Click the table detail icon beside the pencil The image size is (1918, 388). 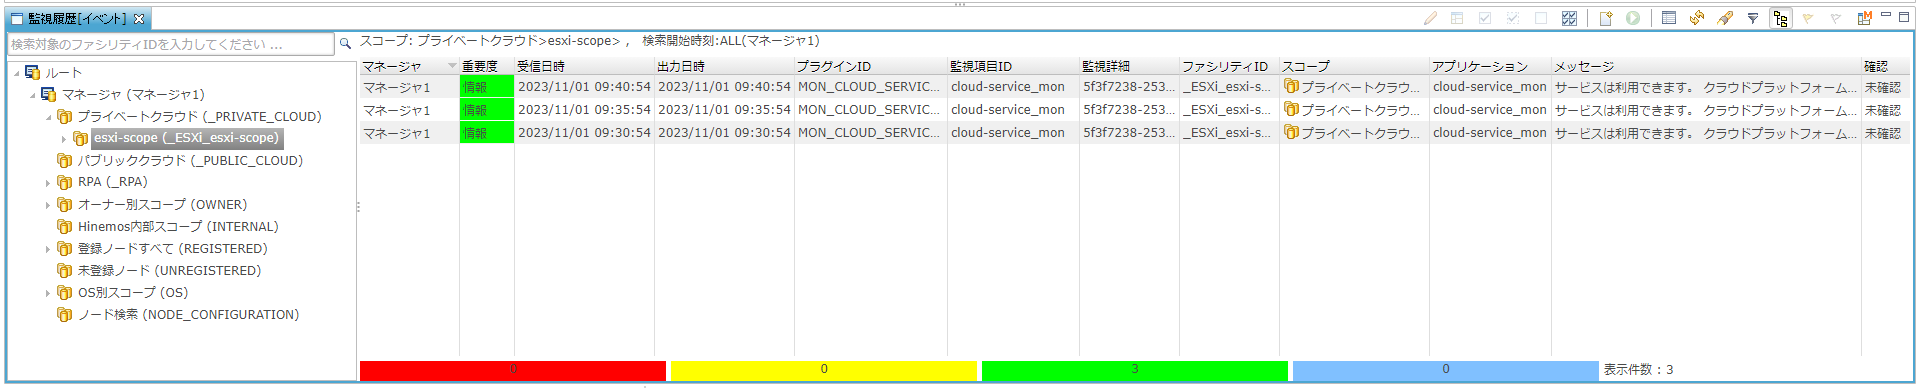[x=1457, y=18]
